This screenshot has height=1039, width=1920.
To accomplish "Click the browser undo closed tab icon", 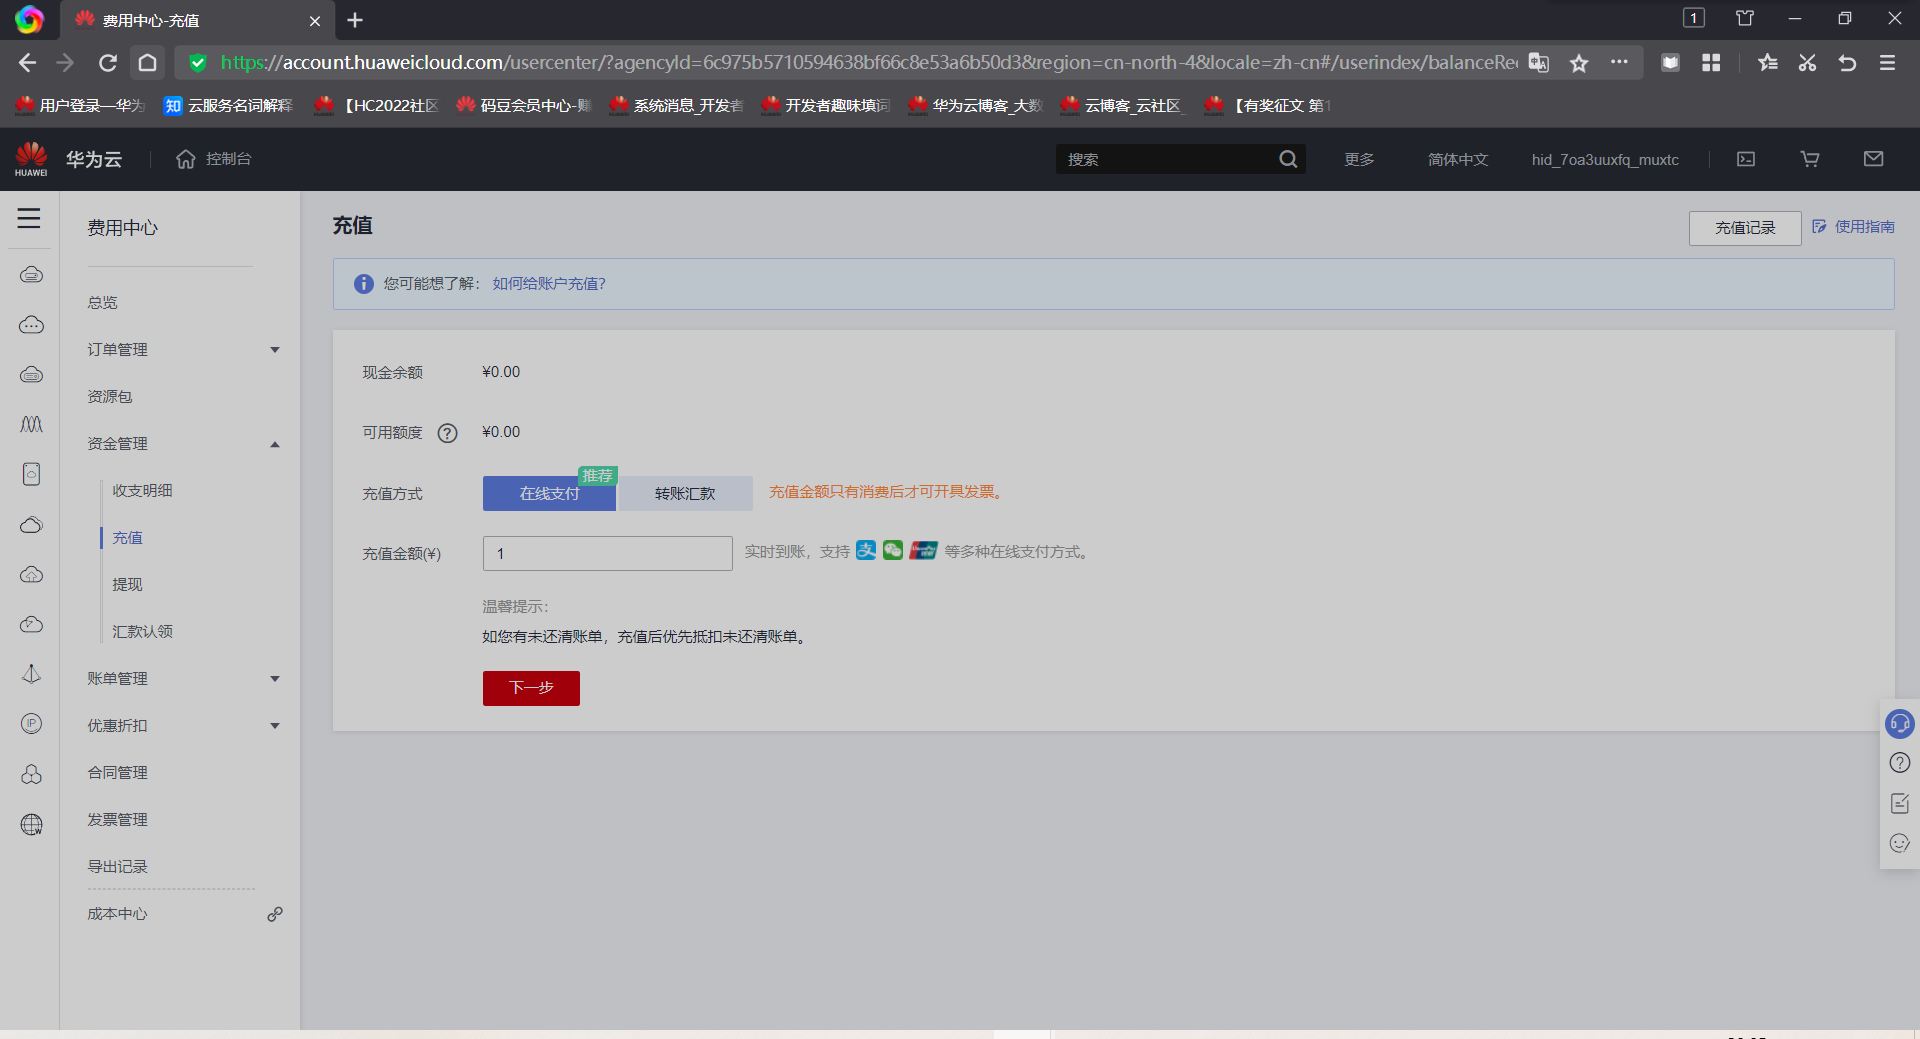I will point(1847,63).
